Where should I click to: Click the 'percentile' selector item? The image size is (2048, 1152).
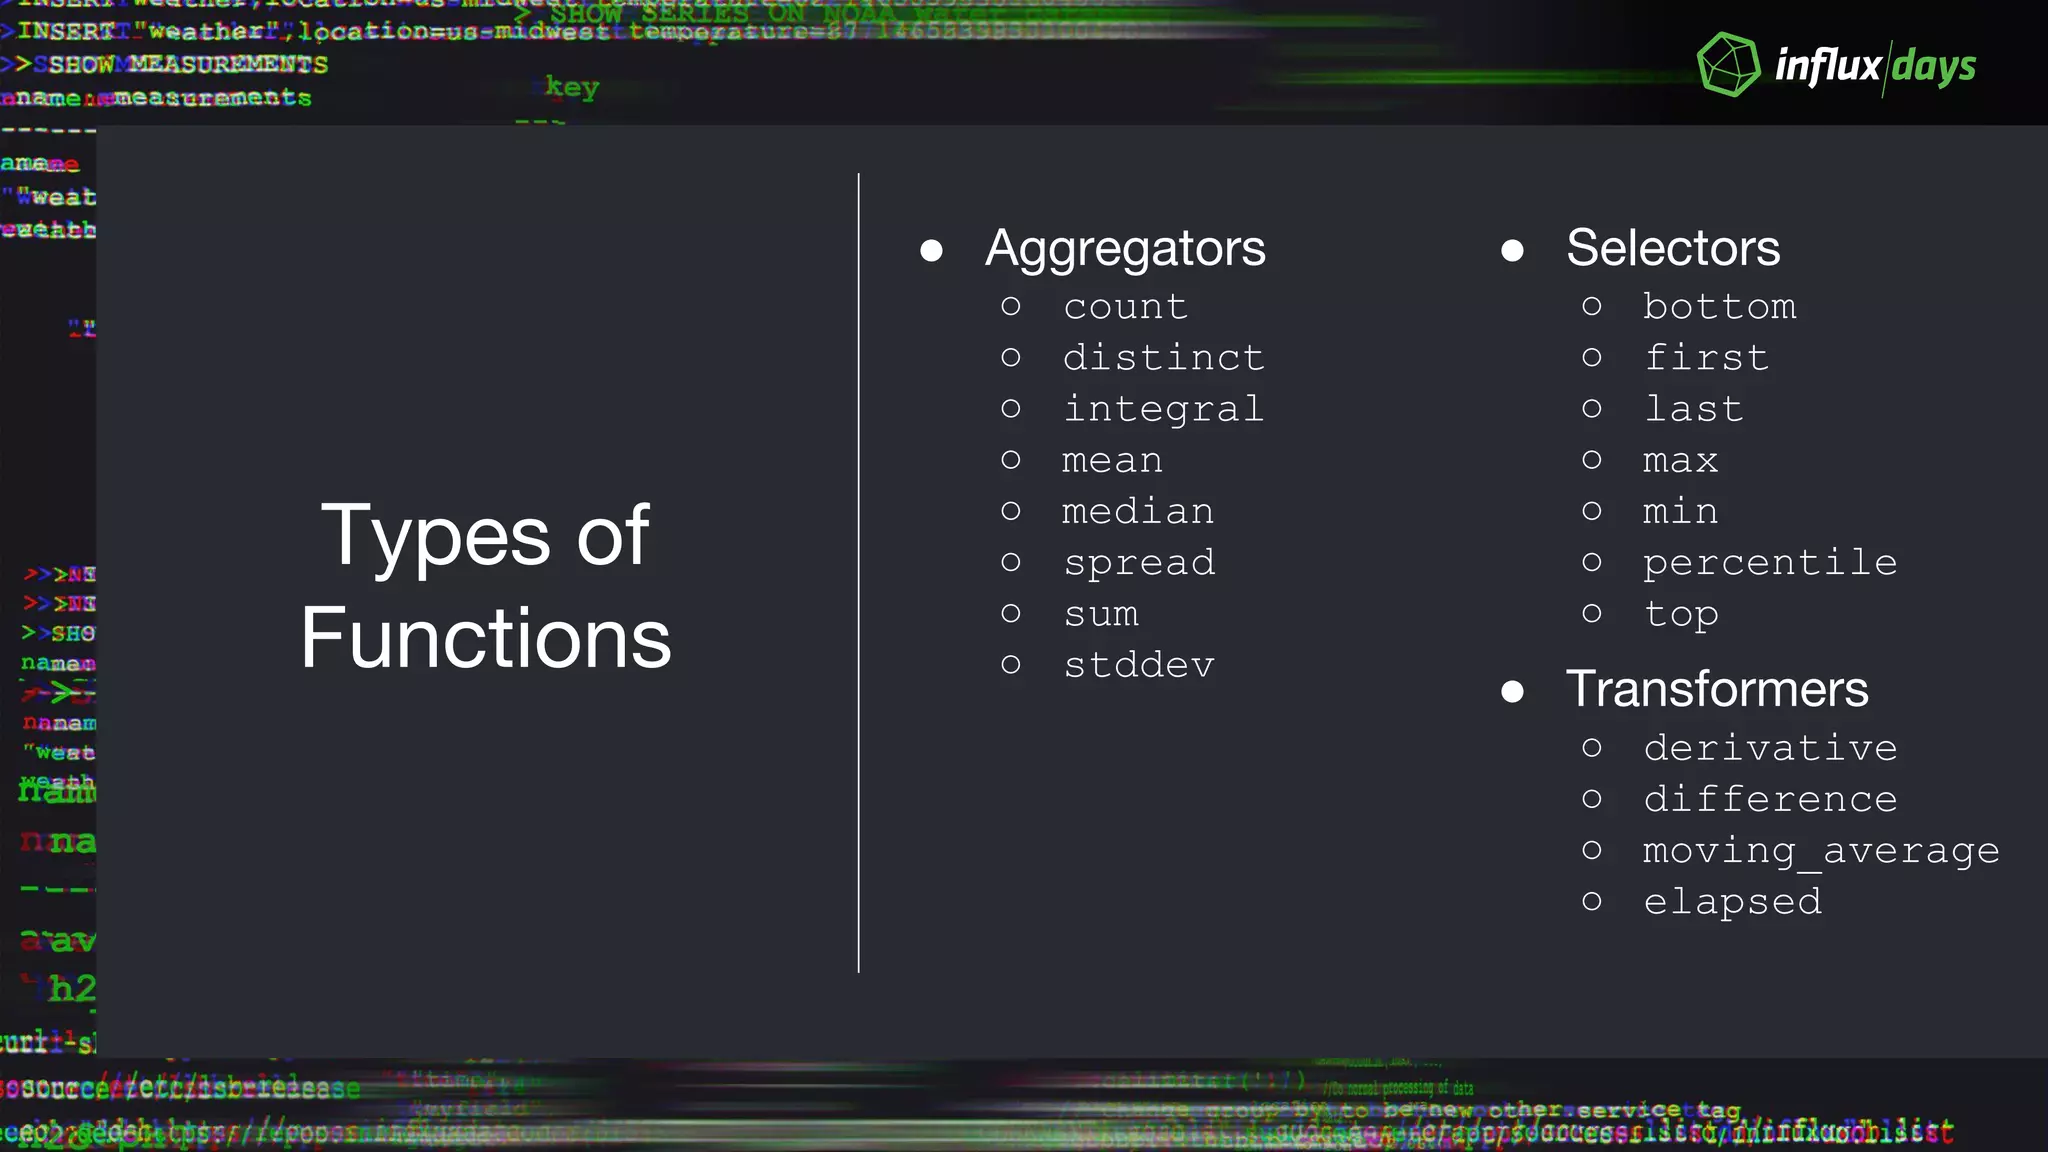coord(1770,563)
